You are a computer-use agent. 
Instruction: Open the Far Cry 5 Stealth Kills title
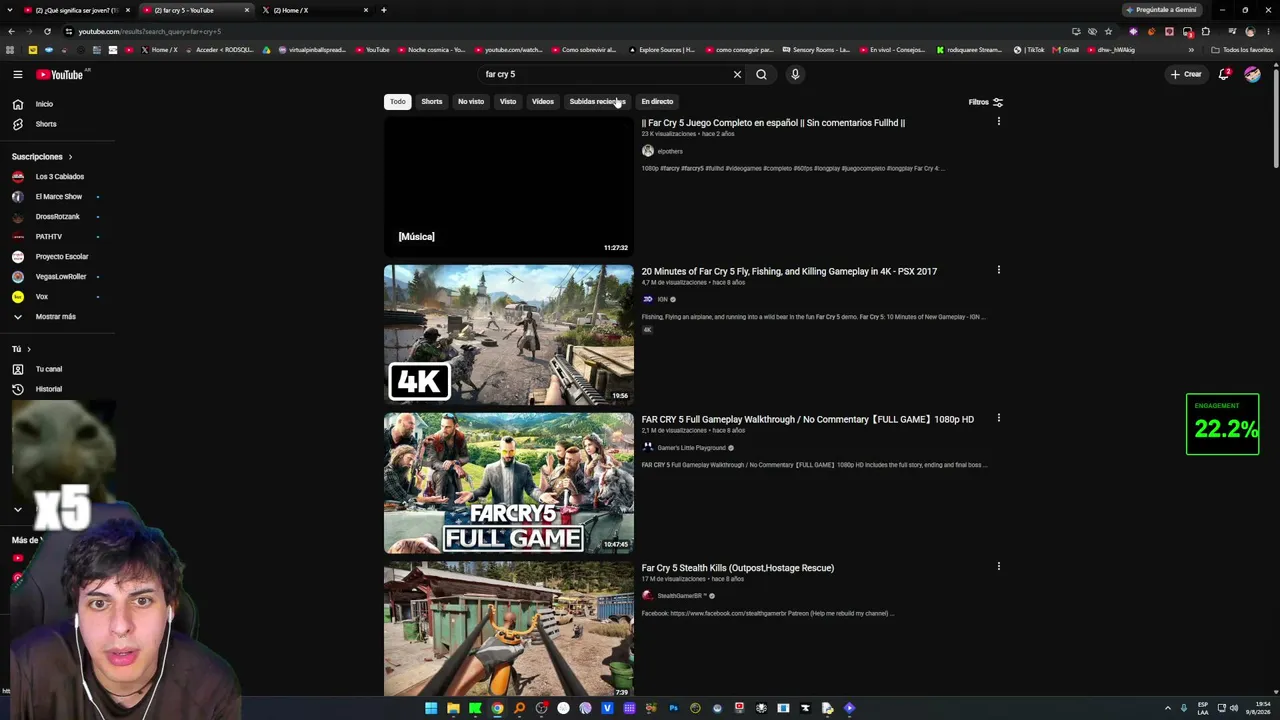pyautogui.click(x=737, y=568)
